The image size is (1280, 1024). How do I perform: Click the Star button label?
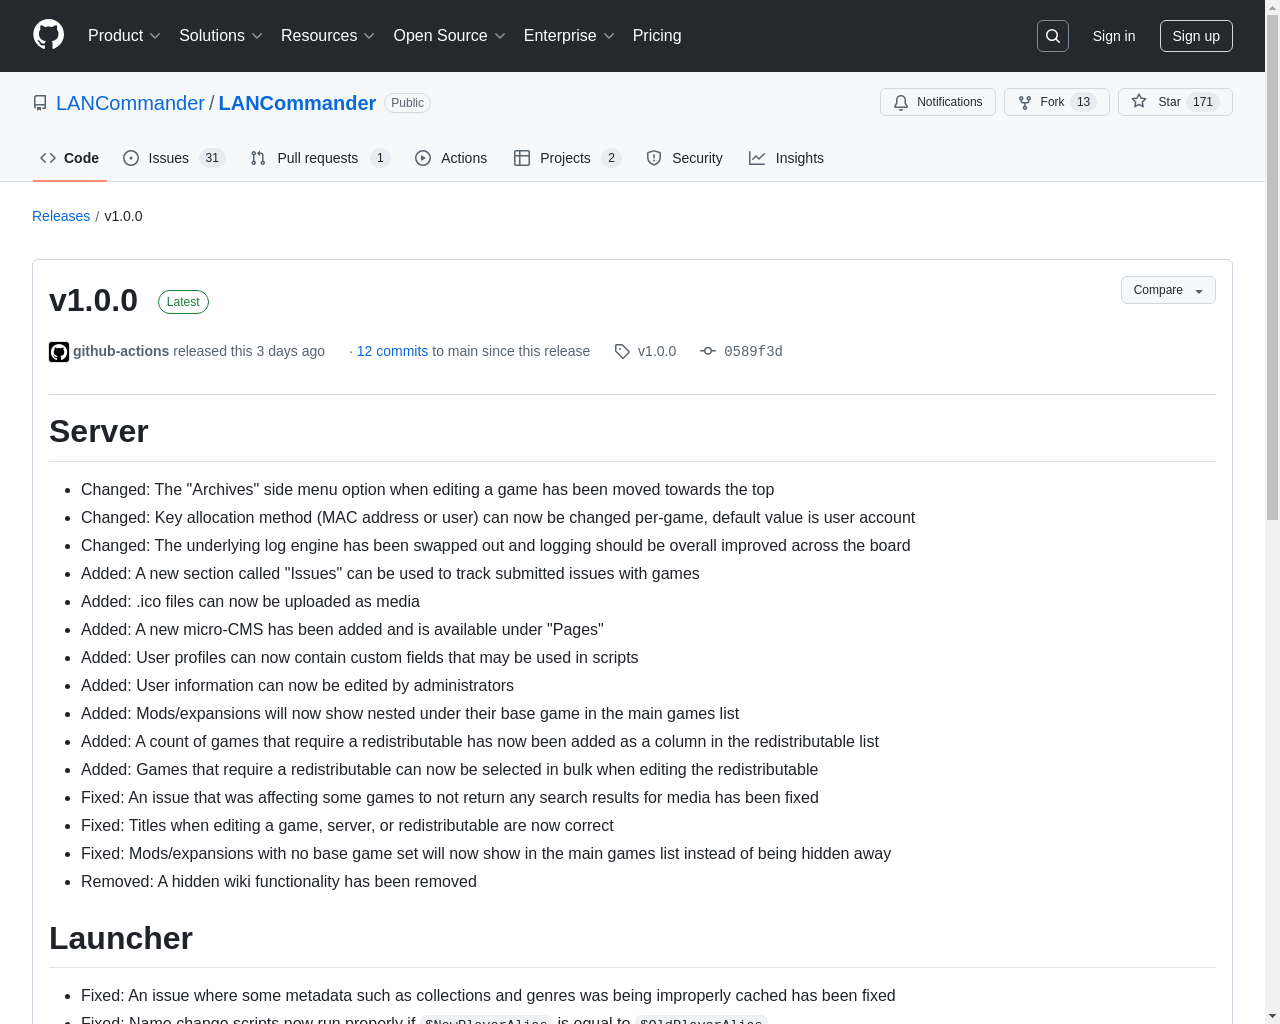click(1169, 102)
